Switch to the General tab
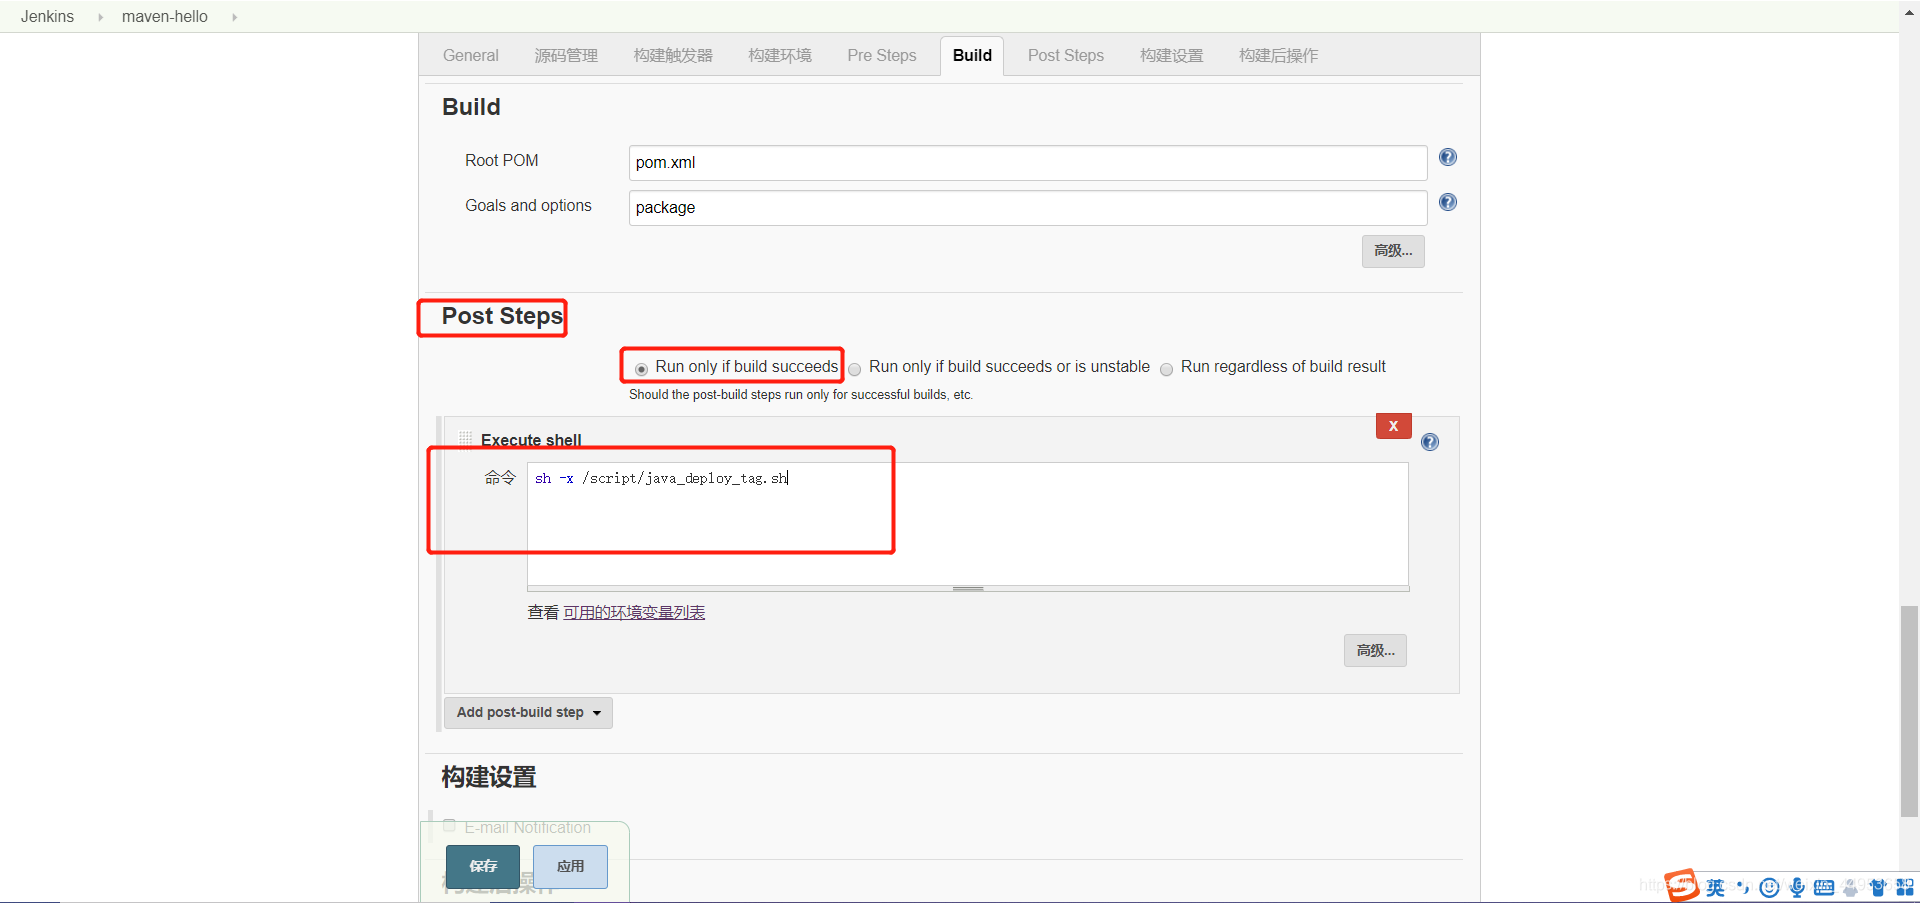This screenshot has height=903, width=1920. click(471, 56)
